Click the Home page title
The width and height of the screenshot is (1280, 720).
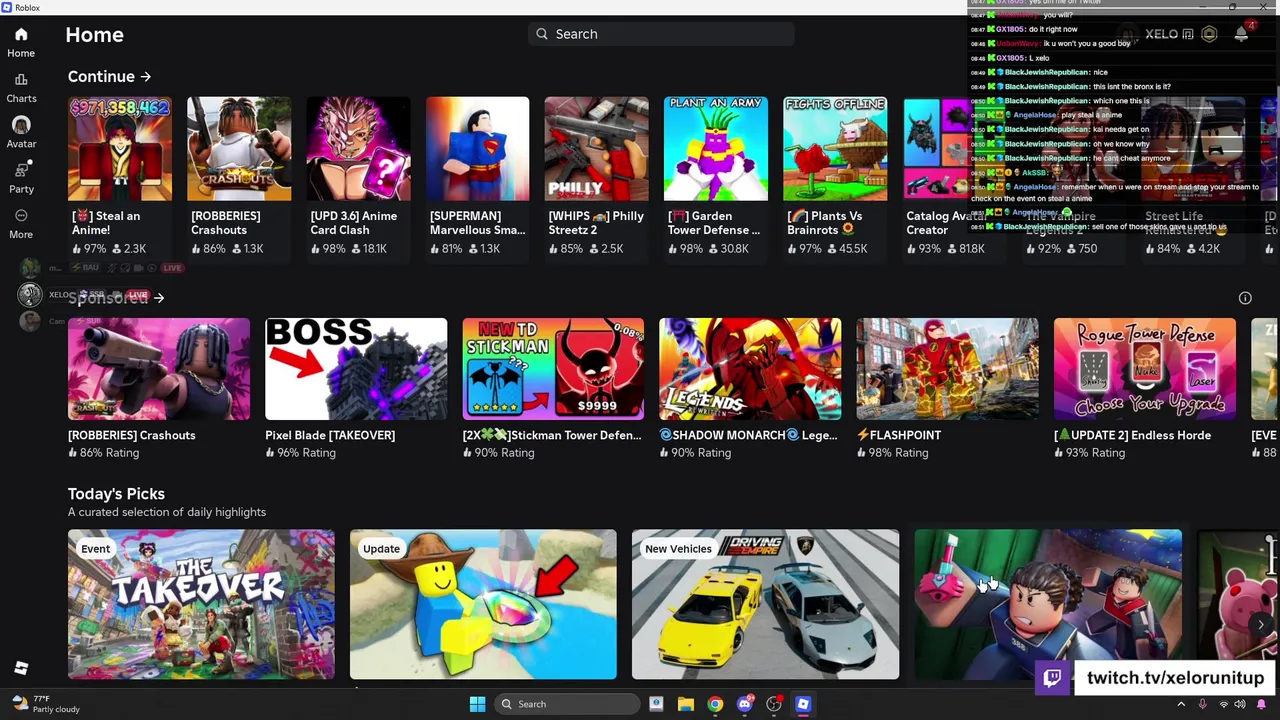click(x=95, y=35)
